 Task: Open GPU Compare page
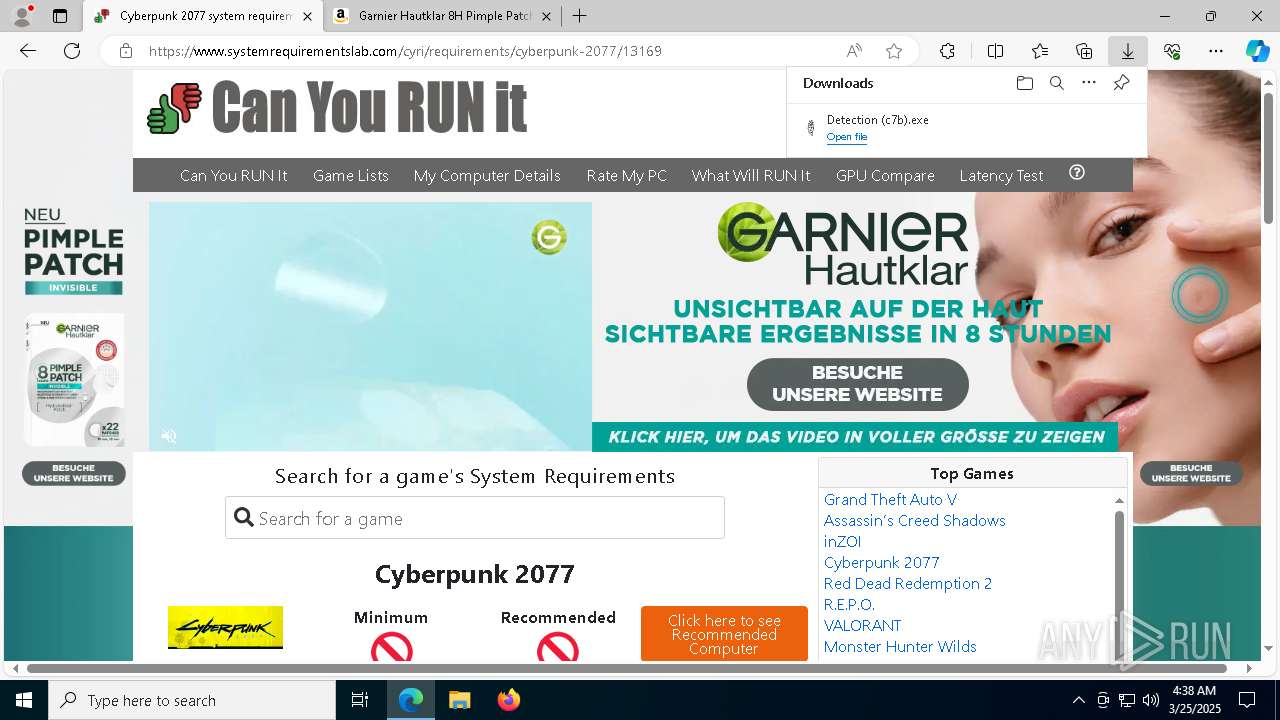885,175
